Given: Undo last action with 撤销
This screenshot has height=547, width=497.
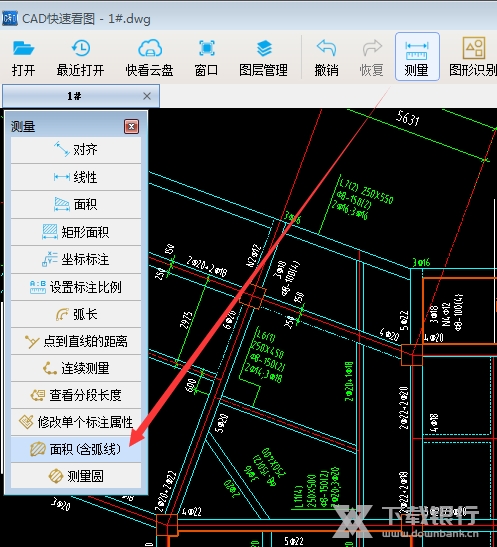Looking at the screenshot, I should point(326,58).
